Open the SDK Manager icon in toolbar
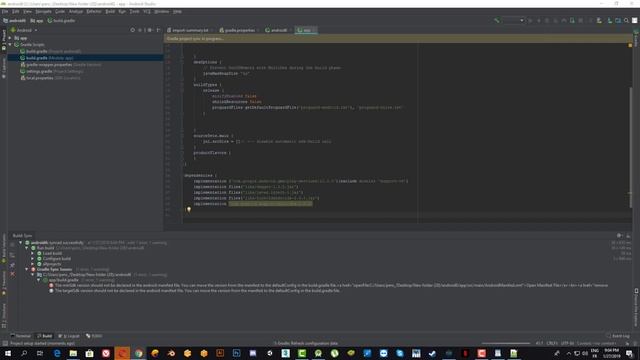The image size is (640, 360). pyautogui.click(x=618, y=20)
